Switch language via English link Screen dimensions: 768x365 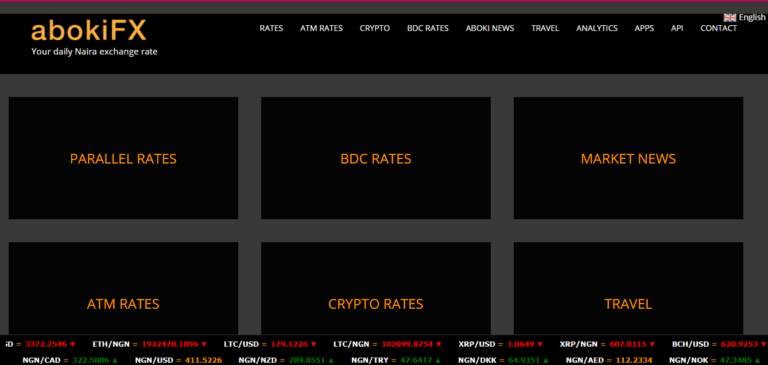pyautogui.click(x=752, y=18)
